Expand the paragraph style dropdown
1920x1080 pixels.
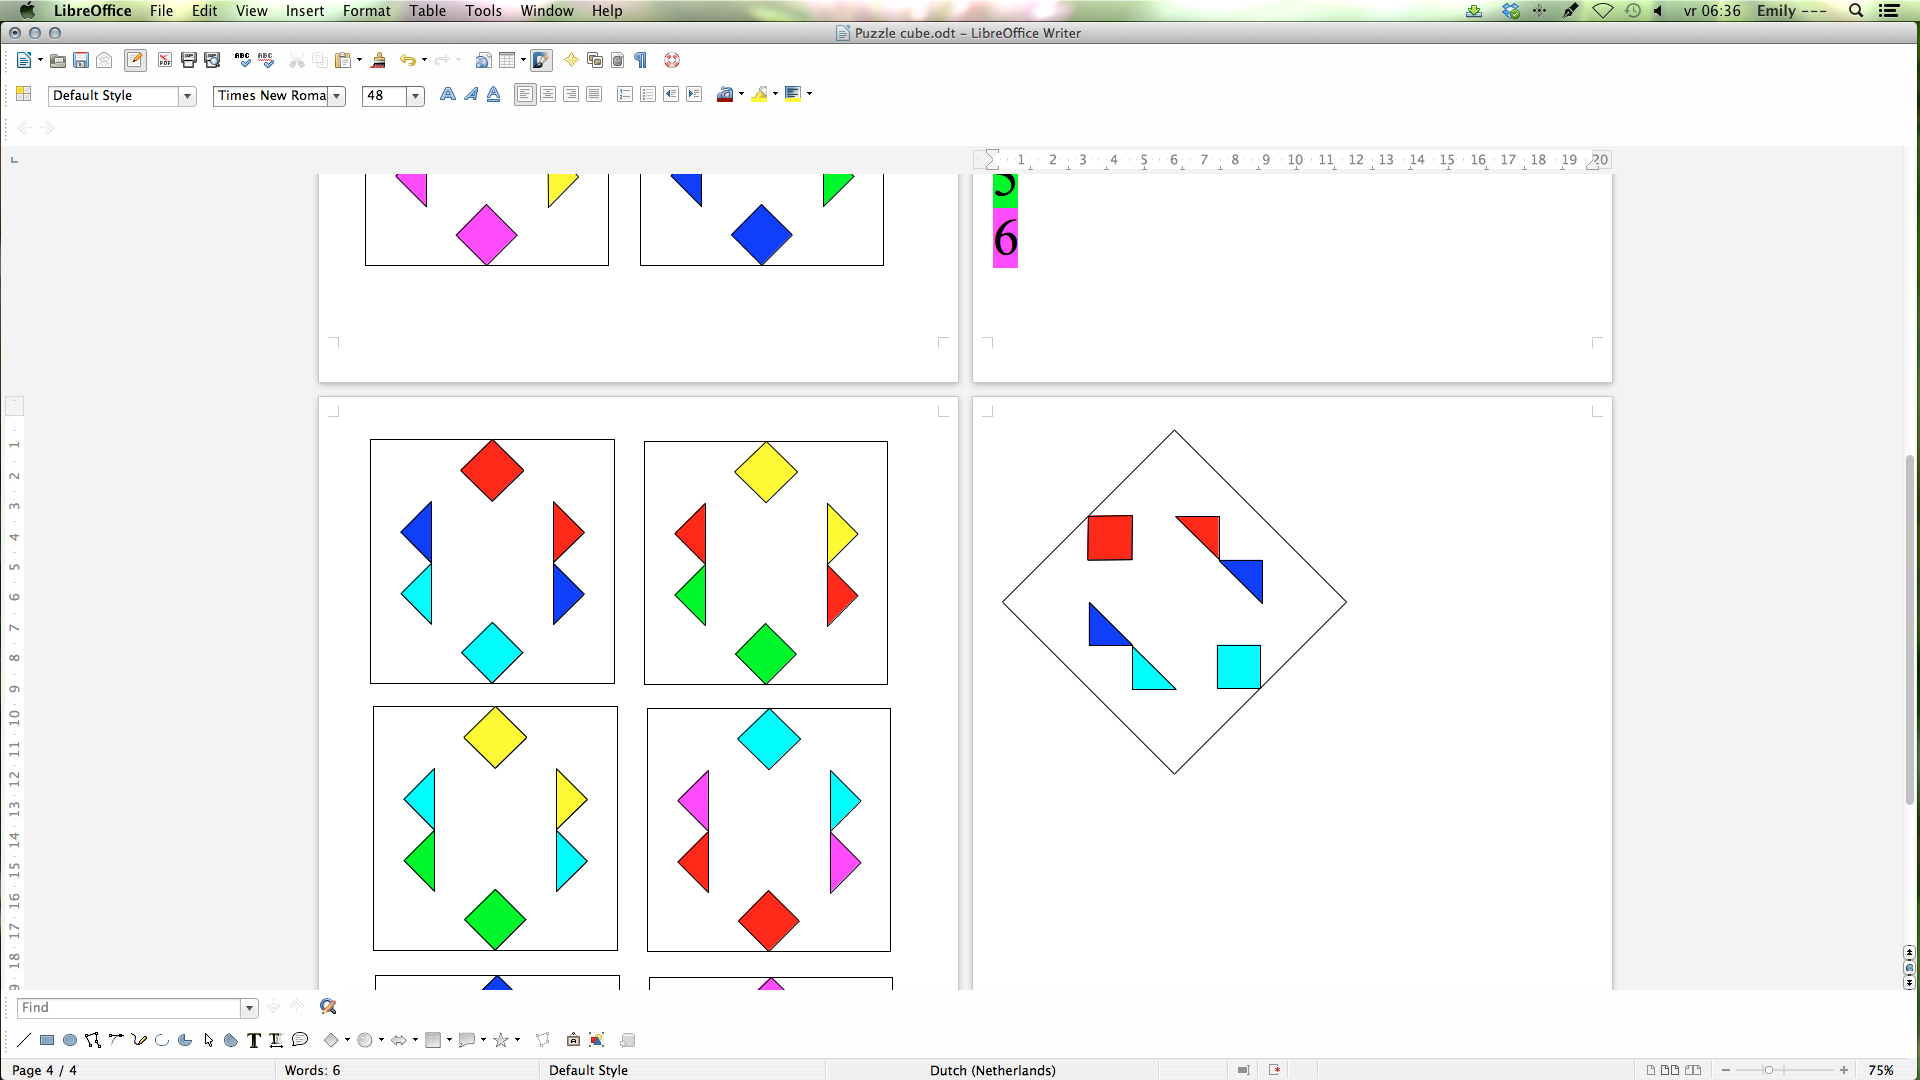[186, 94]
